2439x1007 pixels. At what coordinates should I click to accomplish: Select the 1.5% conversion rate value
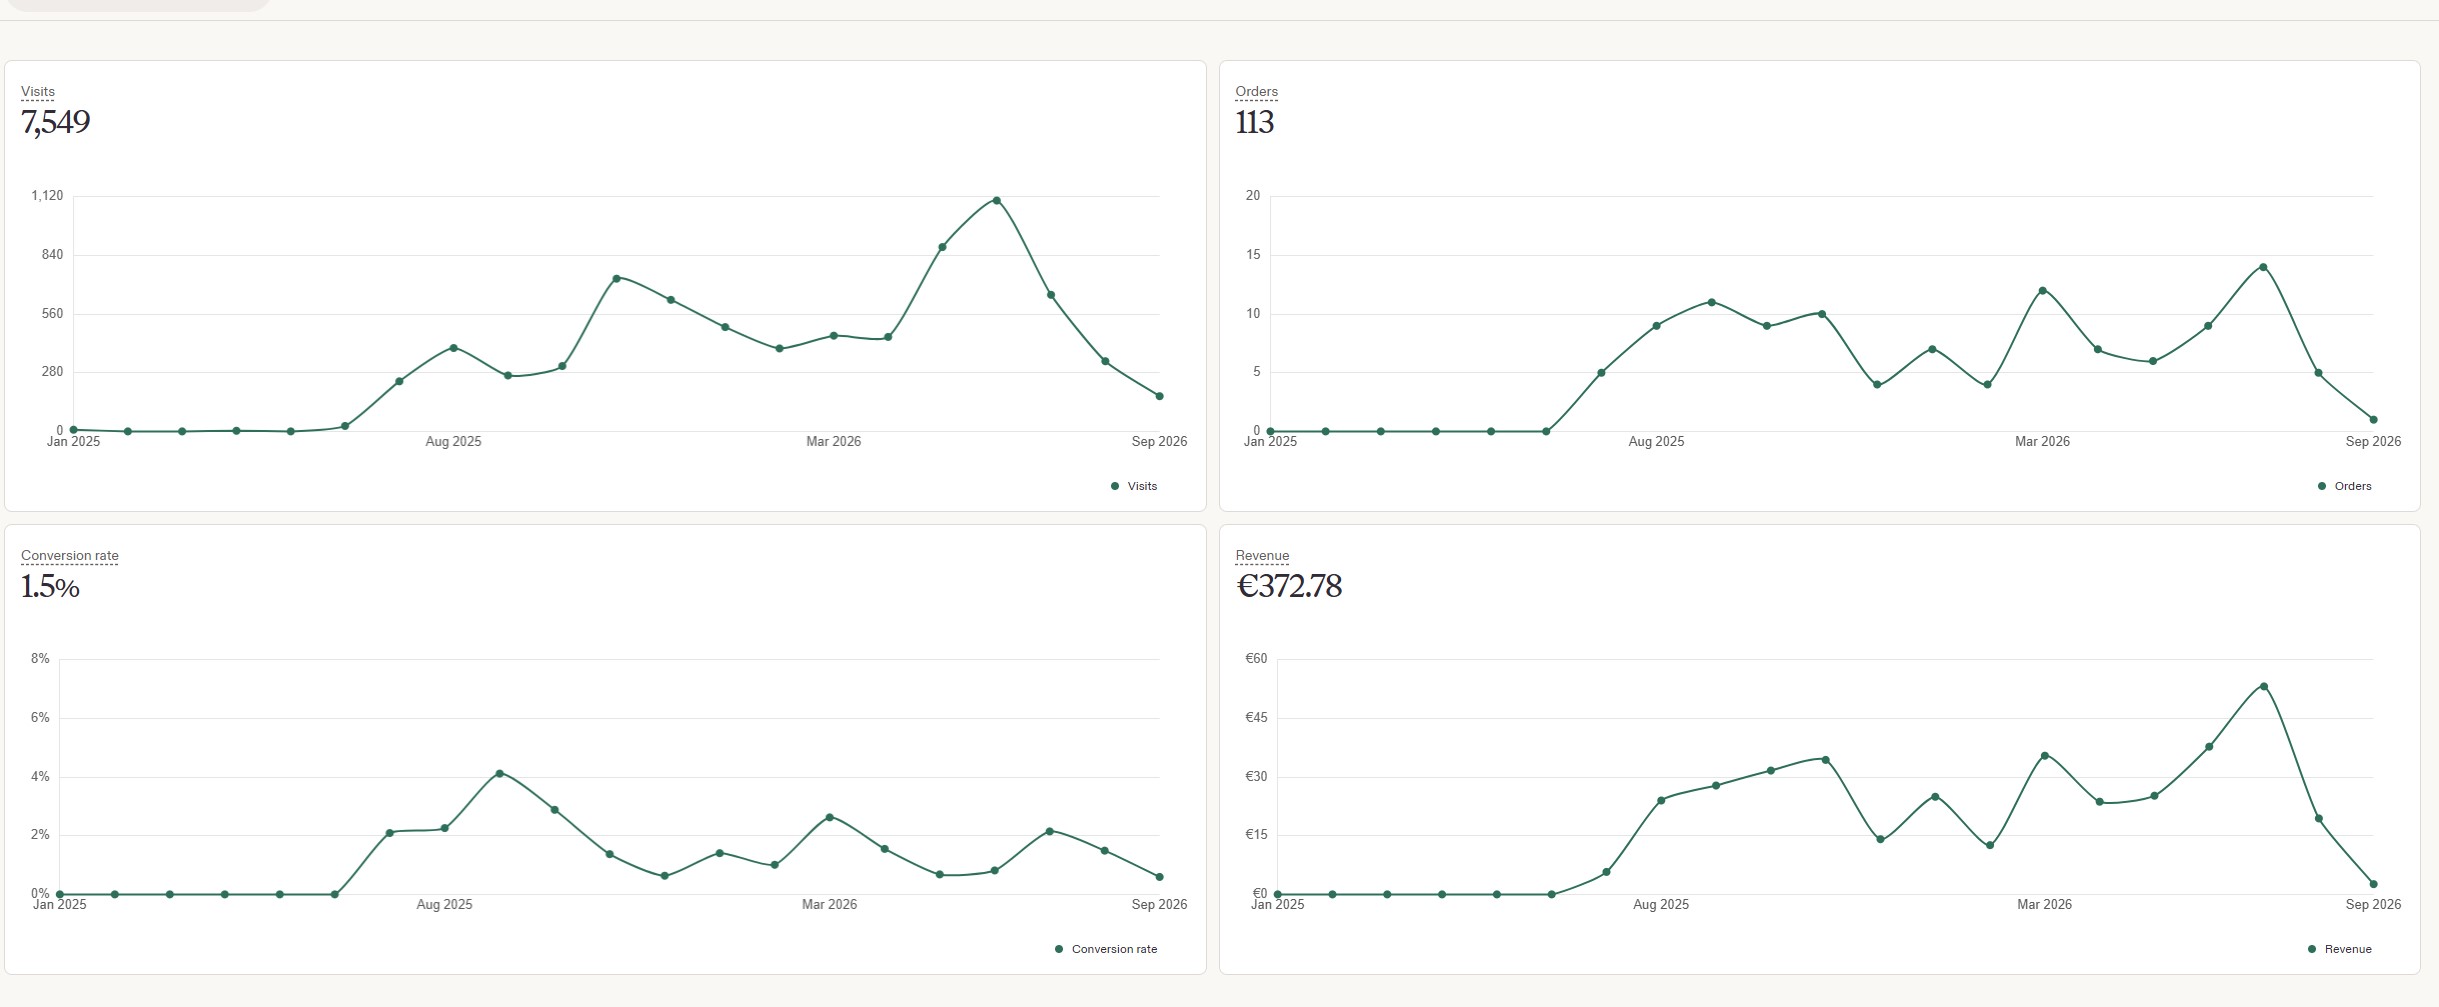pyautogui.click(x=50, y=586)
